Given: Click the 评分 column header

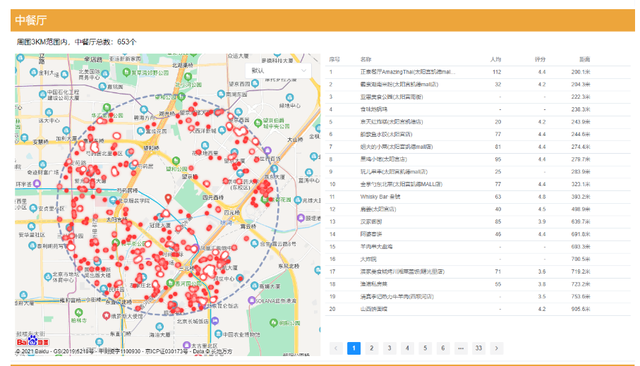Looking at the screenshot, I should [x=540, y=60].
